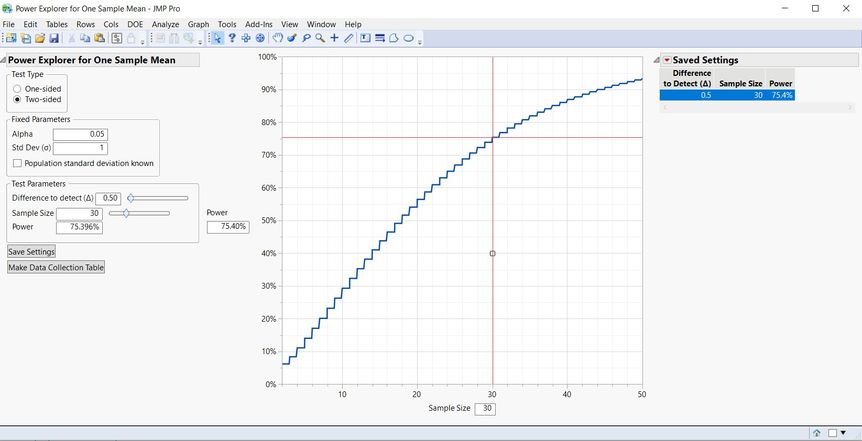Select the Scroller tool icon
The height and width of the screenshot is (441, 862).
pyautogui.click(x=260, y=38)
